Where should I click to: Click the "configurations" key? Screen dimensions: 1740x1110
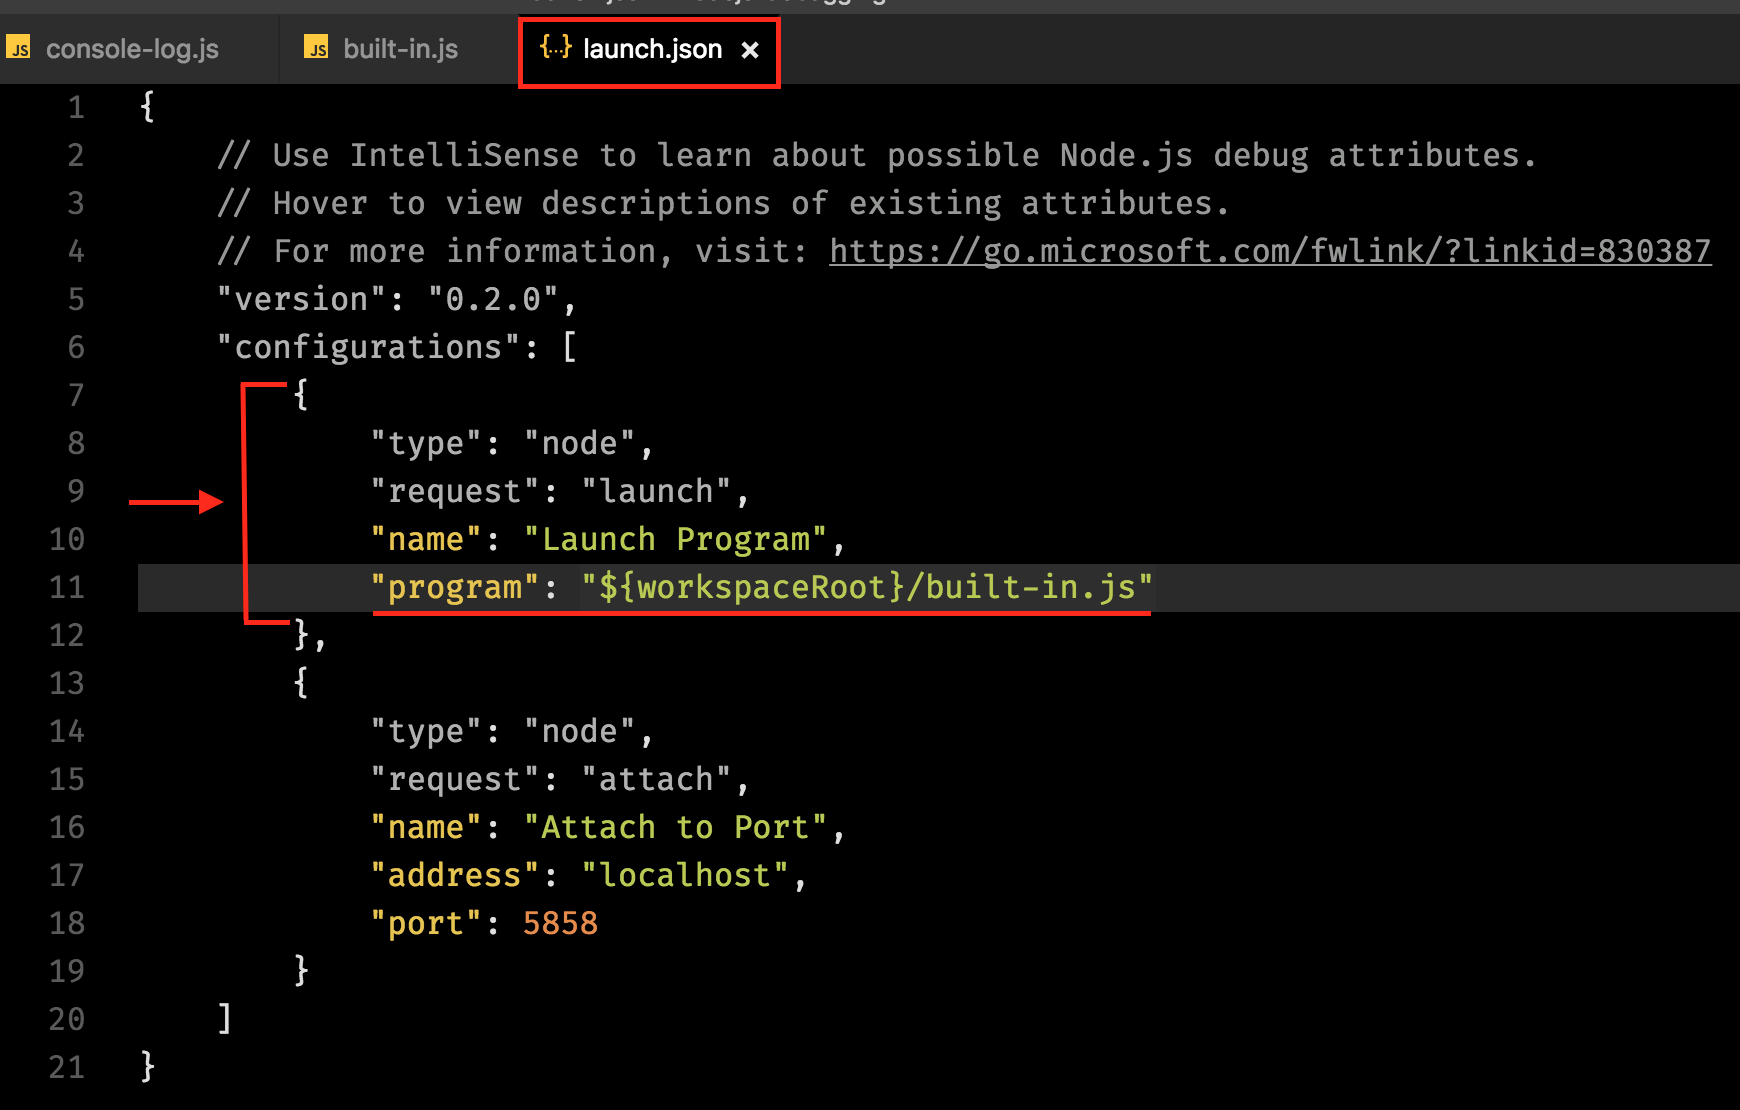tap(368, 347)
